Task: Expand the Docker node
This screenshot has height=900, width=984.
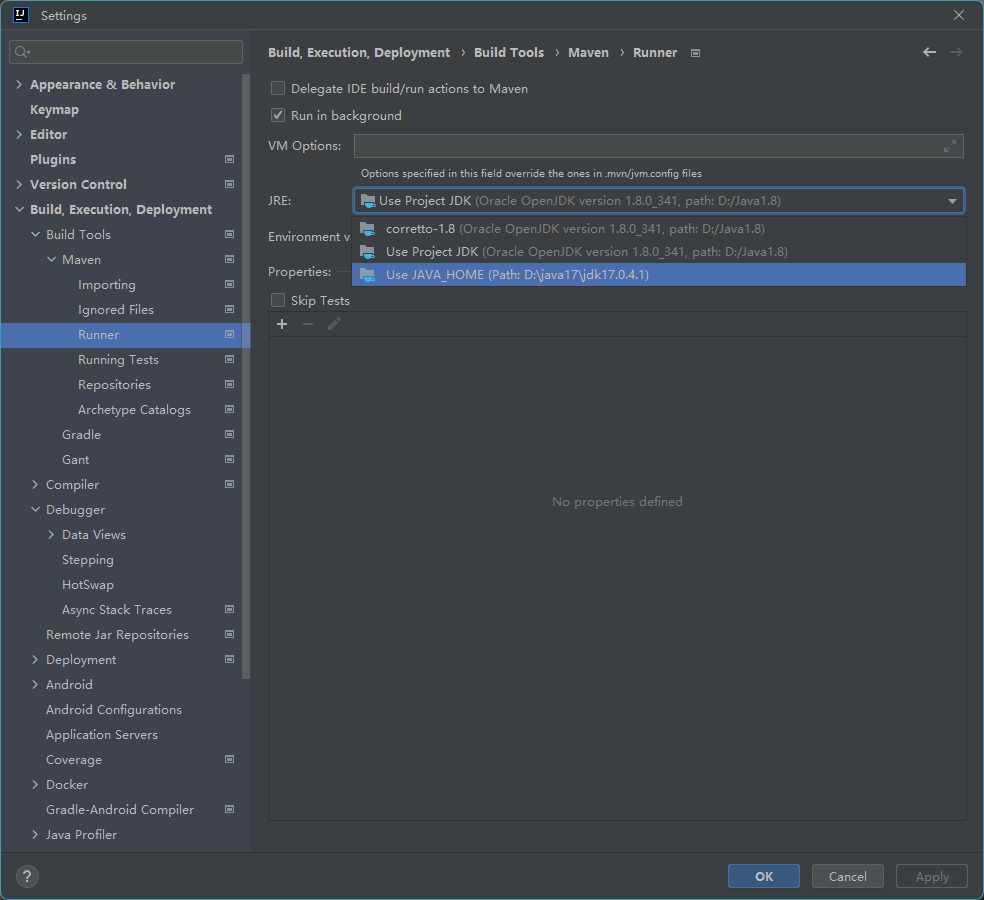Action: [35, 785]
